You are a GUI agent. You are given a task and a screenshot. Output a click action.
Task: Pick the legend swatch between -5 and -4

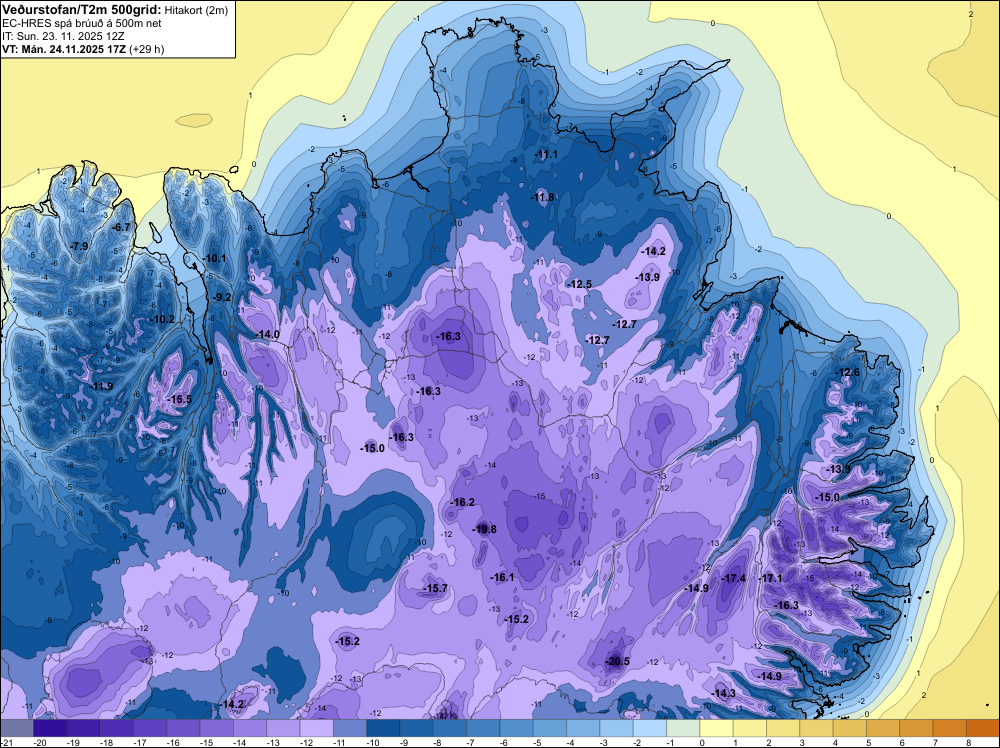550,728
